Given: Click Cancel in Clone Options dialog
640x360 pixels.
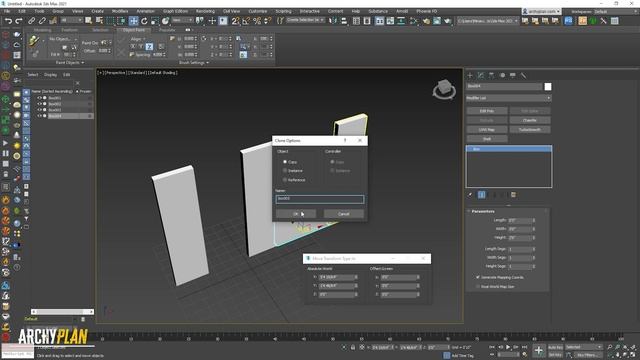Looking at the screenshot, I should pos(344,214).
